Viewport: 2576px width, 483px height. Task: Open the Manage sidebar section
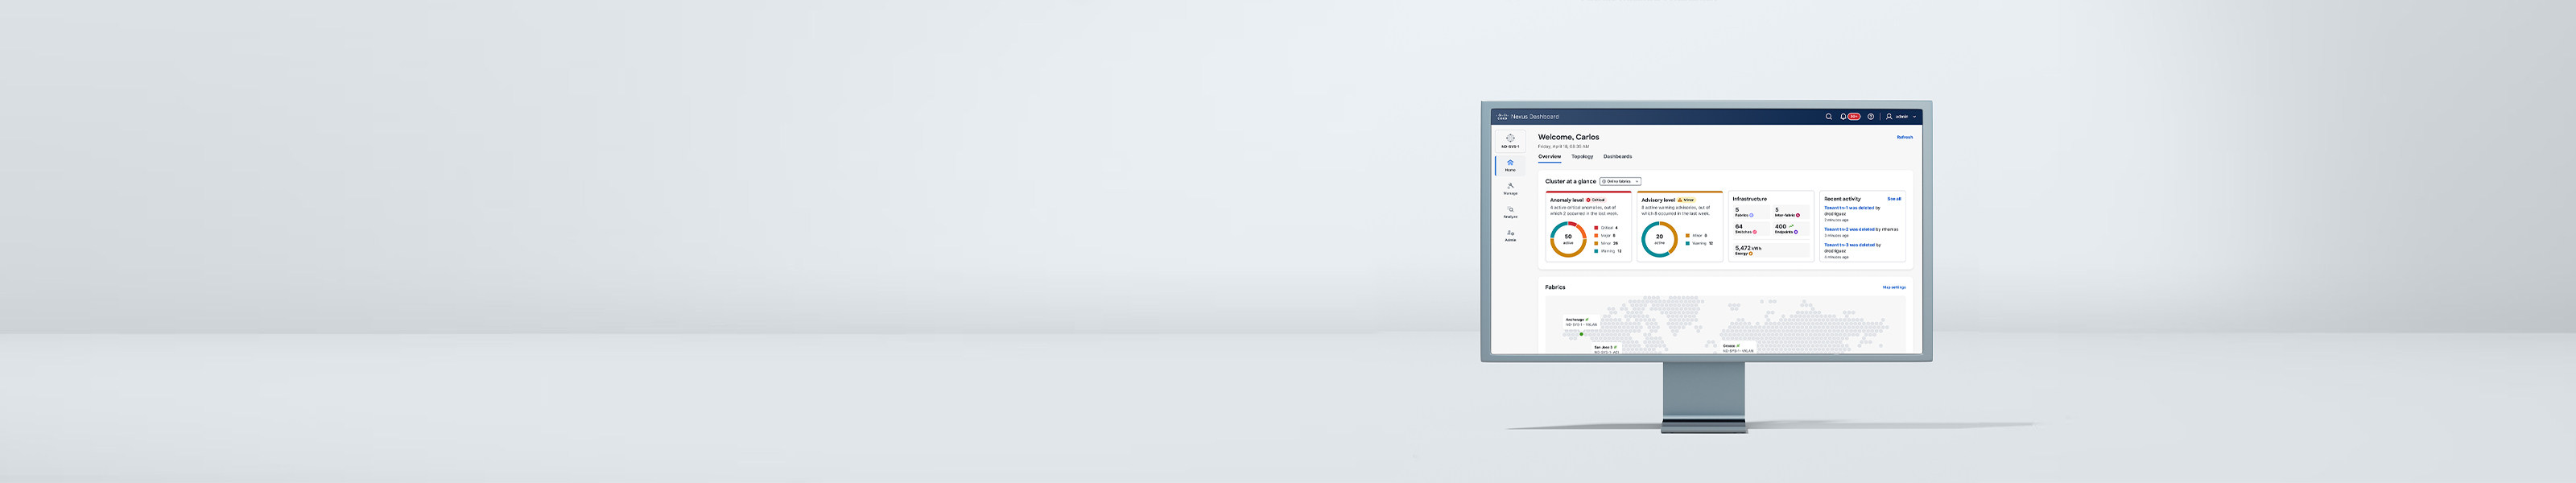pos(1510,188)
